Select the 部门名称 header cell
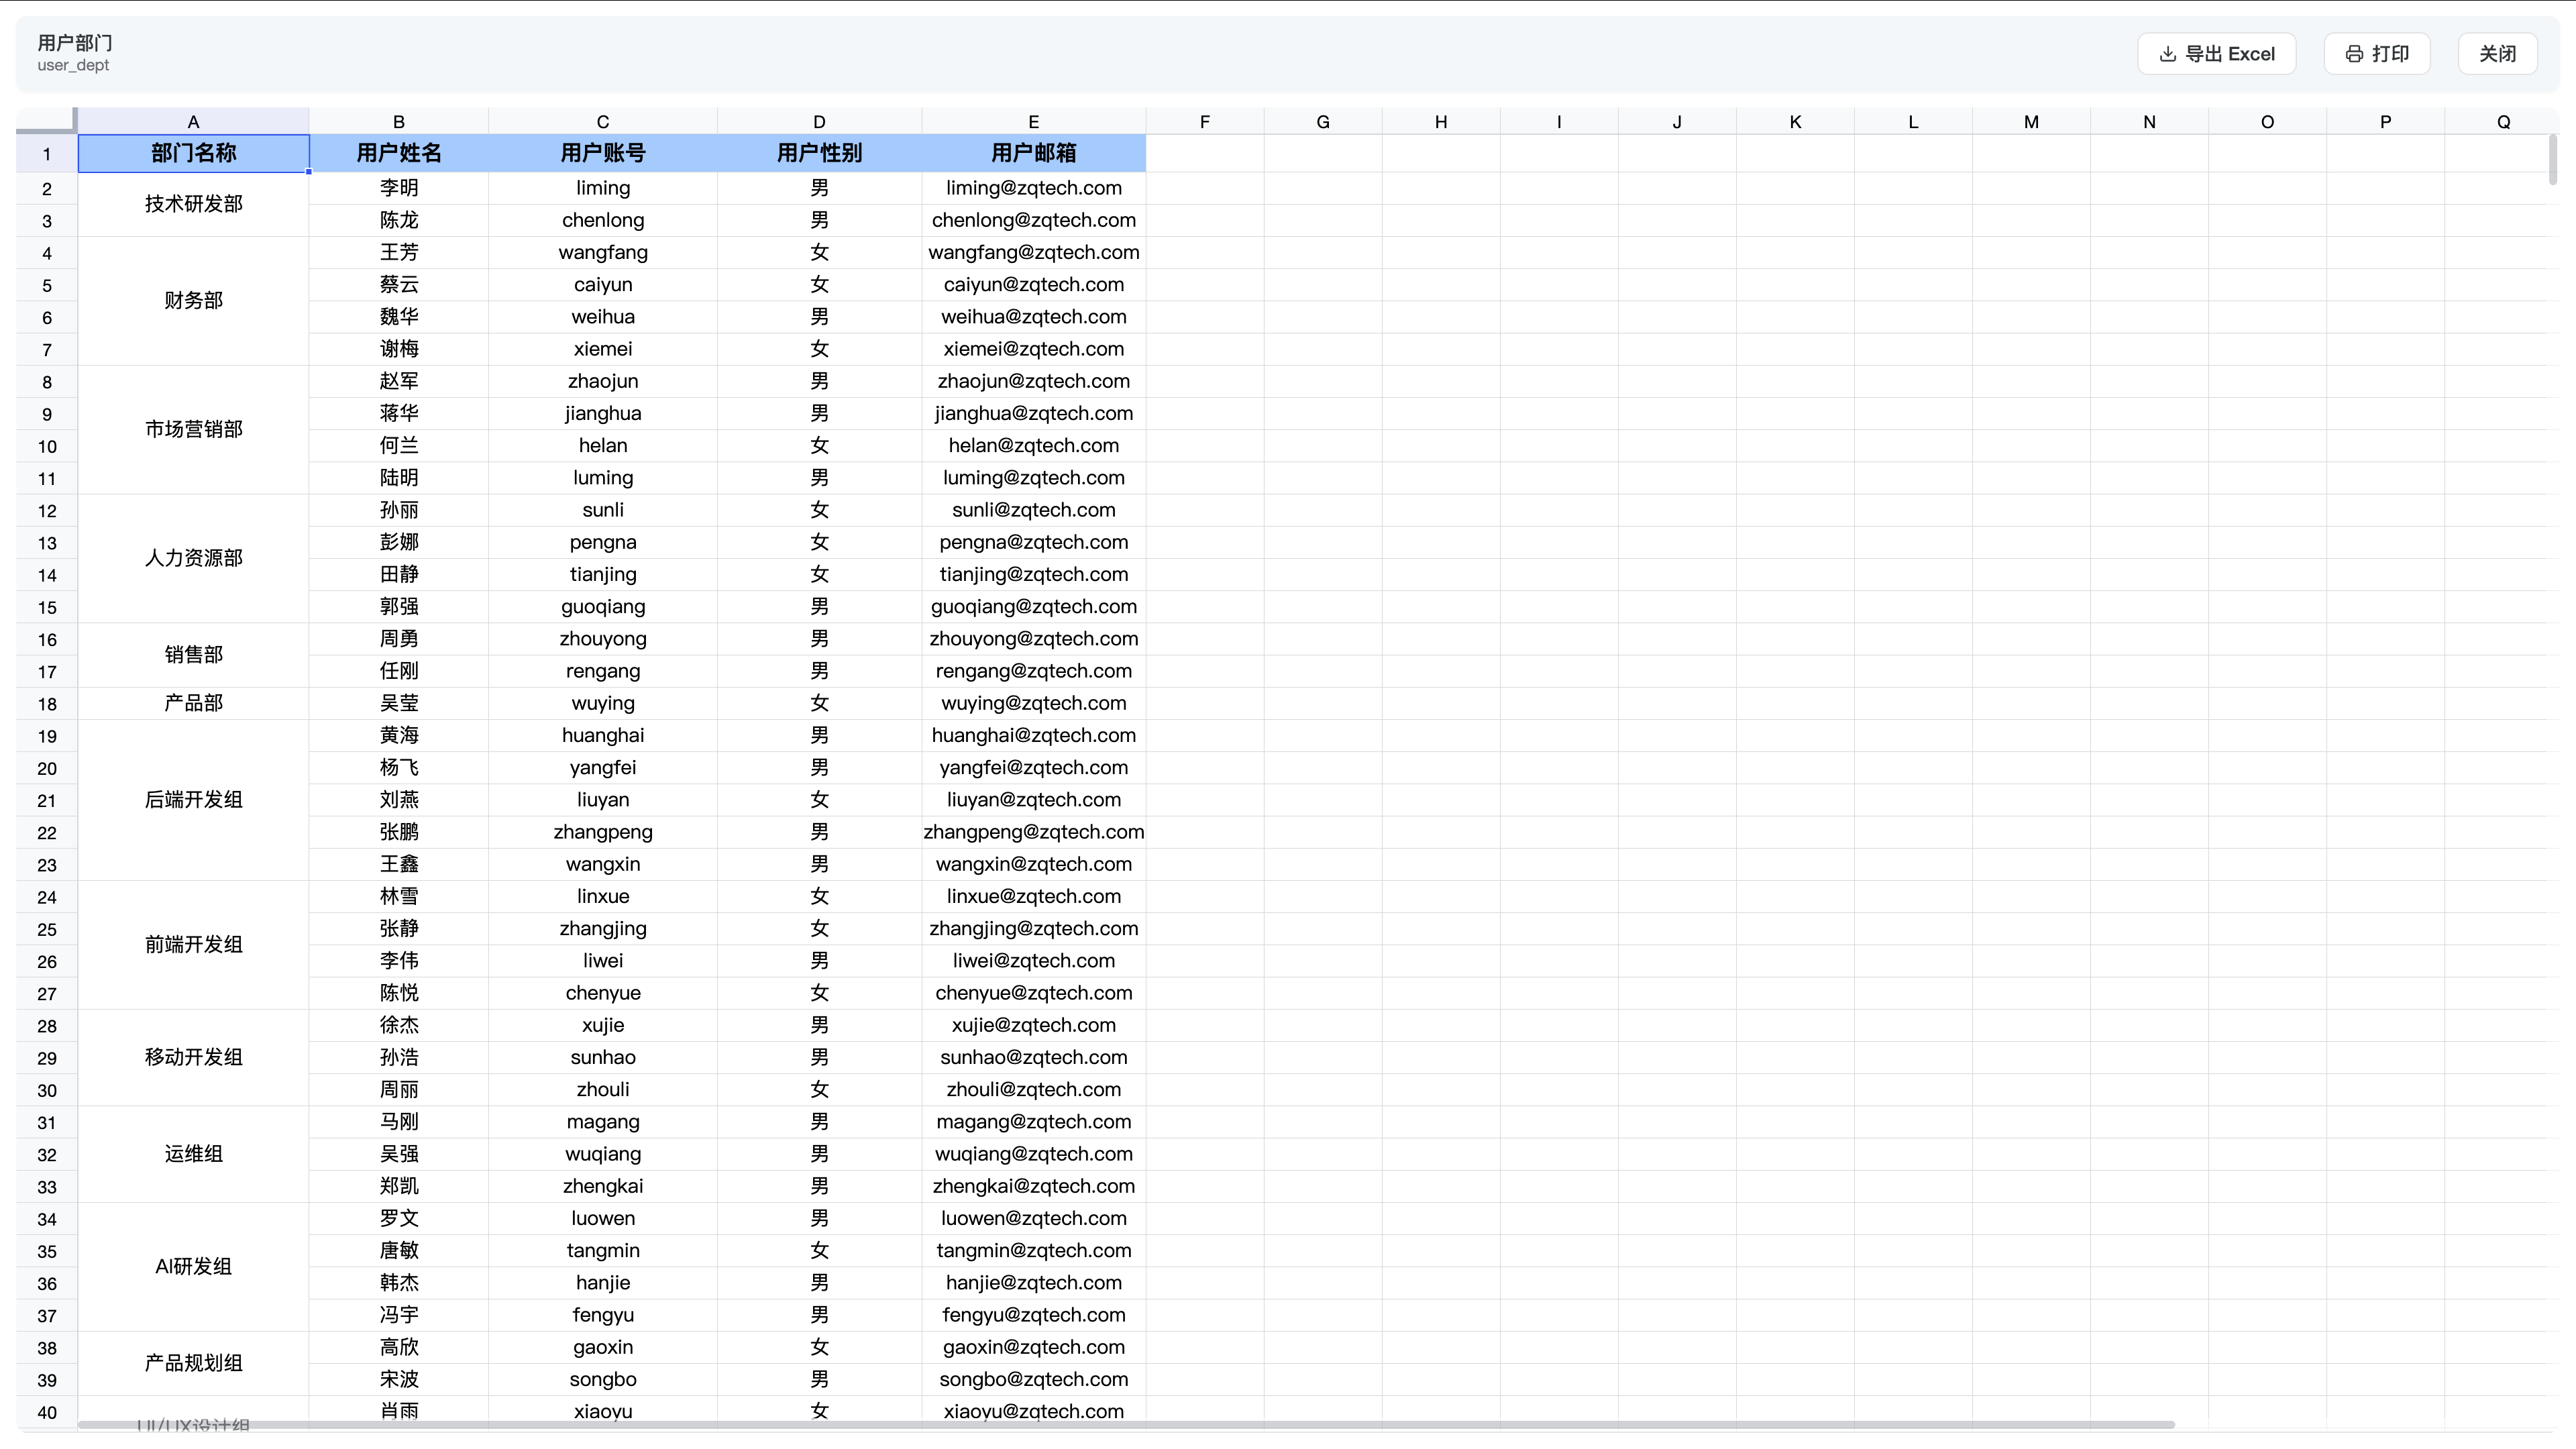Image resolution: width=2576 pixels, height=1449 pixels. pyautogui.click(x=194, y=153)
